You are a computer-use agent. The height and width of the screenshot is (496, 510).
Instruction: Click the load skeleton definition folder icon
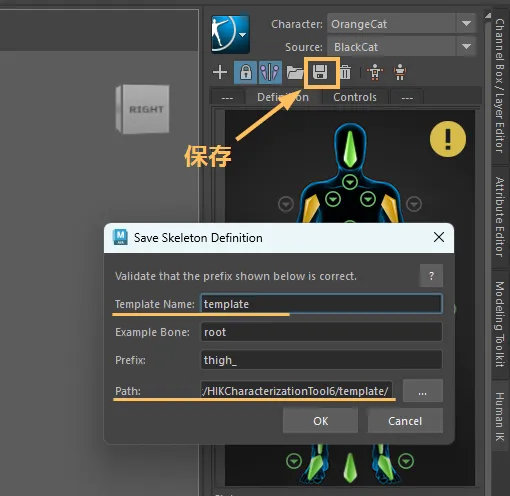coord(295,72)
